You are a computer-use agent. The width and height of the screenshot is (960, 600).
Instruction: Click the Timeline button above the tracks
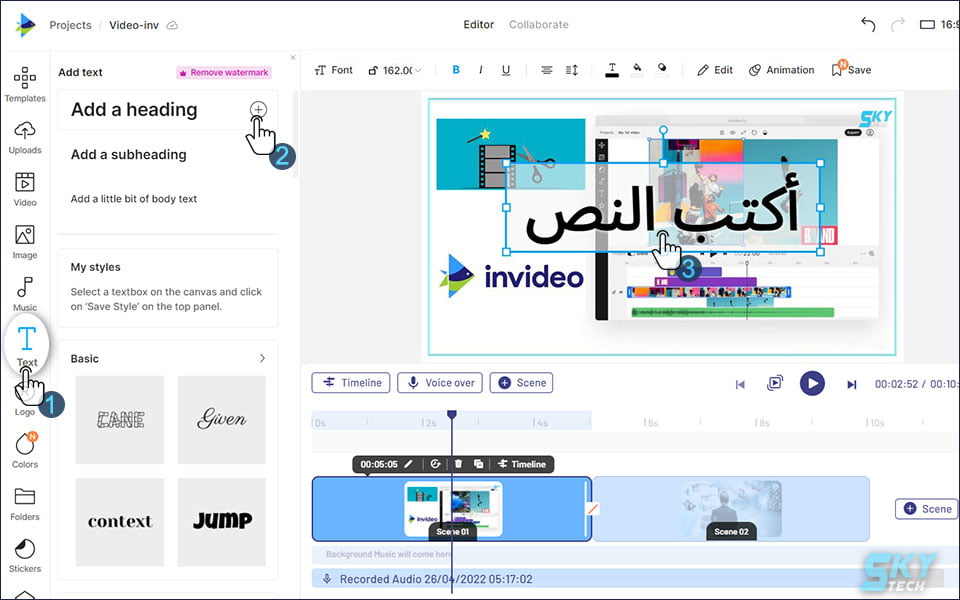[x=351, y=383]
